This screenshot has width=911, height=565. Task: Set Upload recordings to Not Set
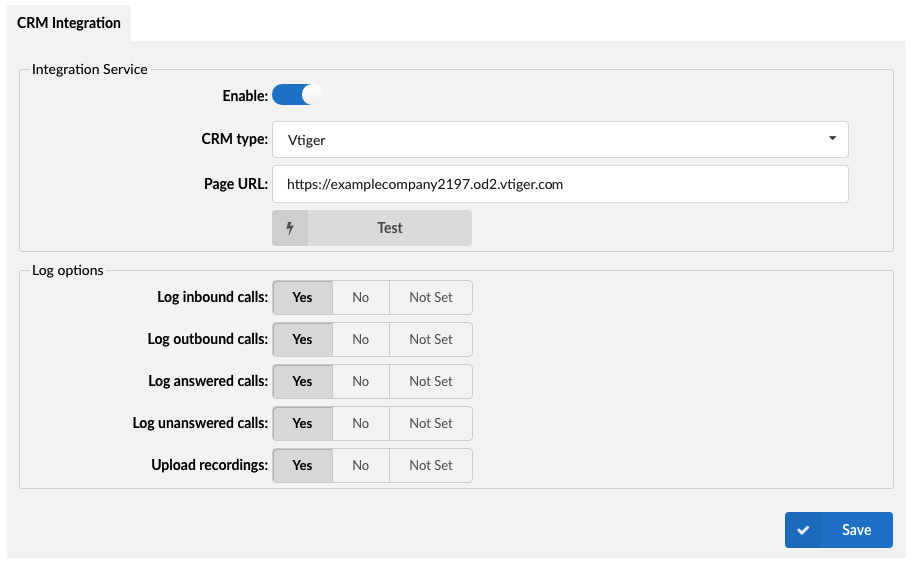pyautogui.click(x=431, y=465)
